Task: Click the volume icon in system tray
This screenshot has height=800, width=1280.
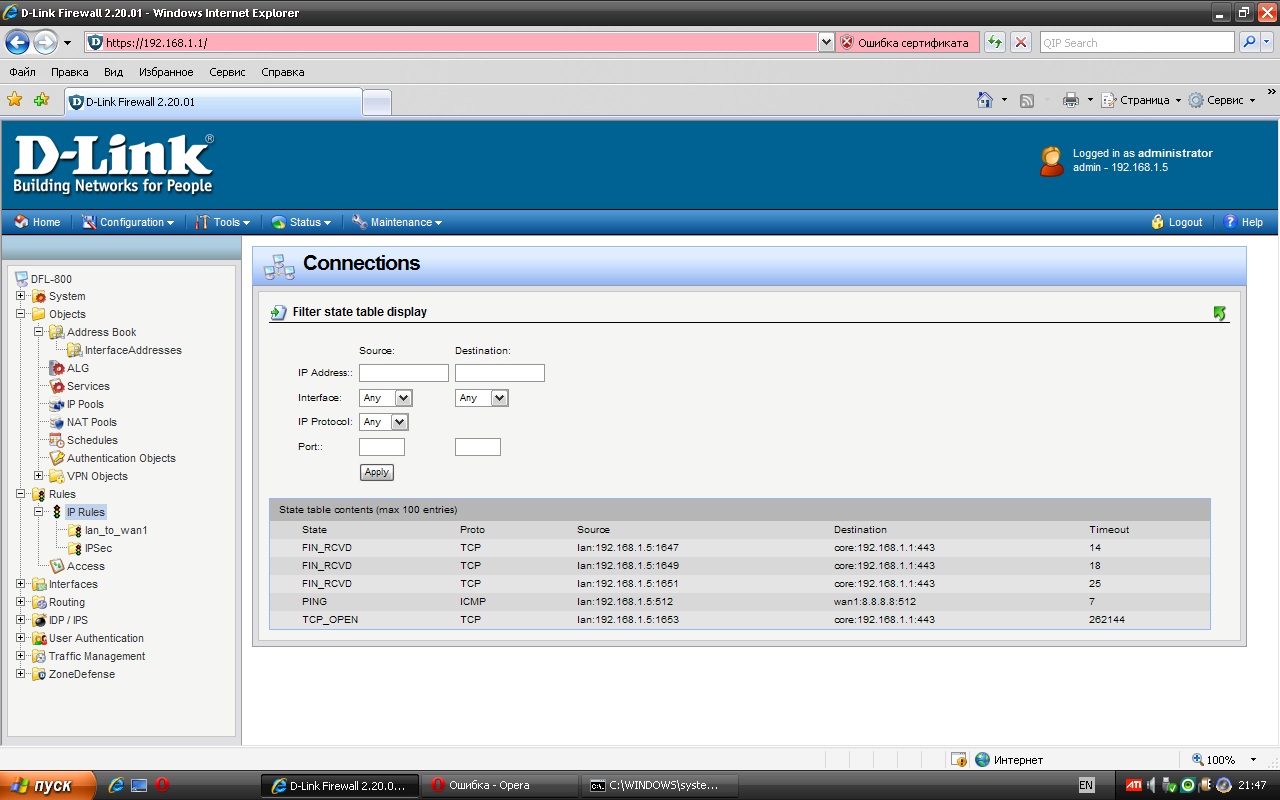Action: click(x=1151, y=785)
